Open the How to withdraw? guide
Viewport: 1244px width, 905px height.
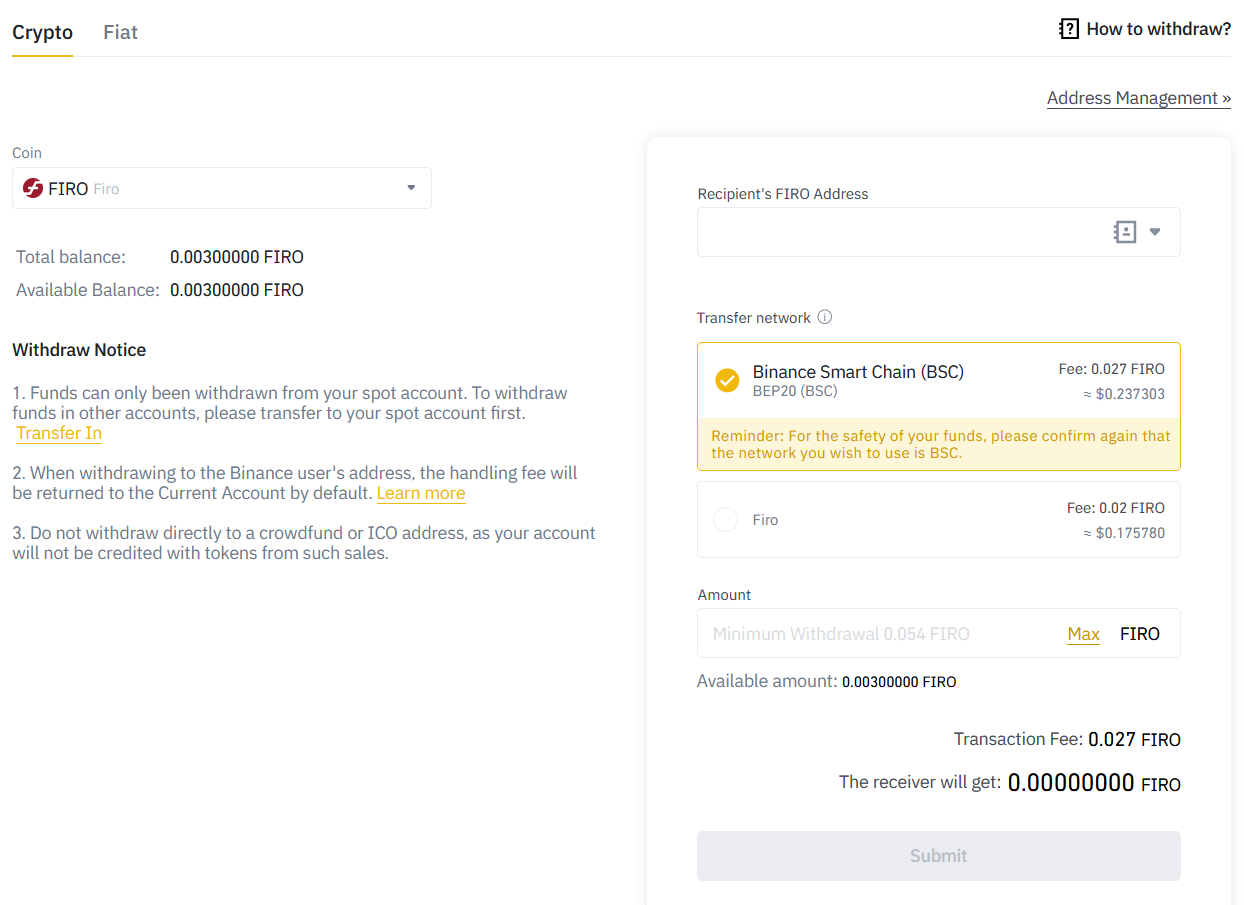coord(1158,29)
